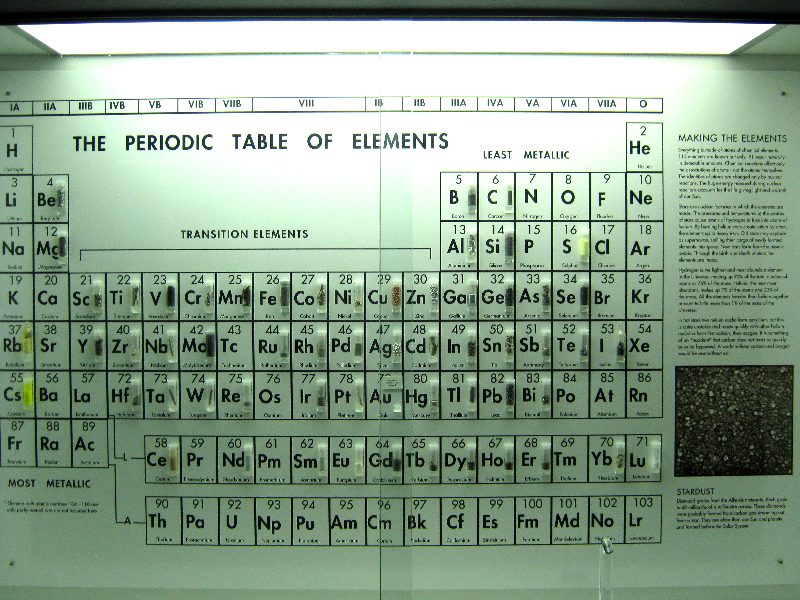Click the Carbon (C) element box
This screenshot has height=600, width=800.
click(492, 195)
